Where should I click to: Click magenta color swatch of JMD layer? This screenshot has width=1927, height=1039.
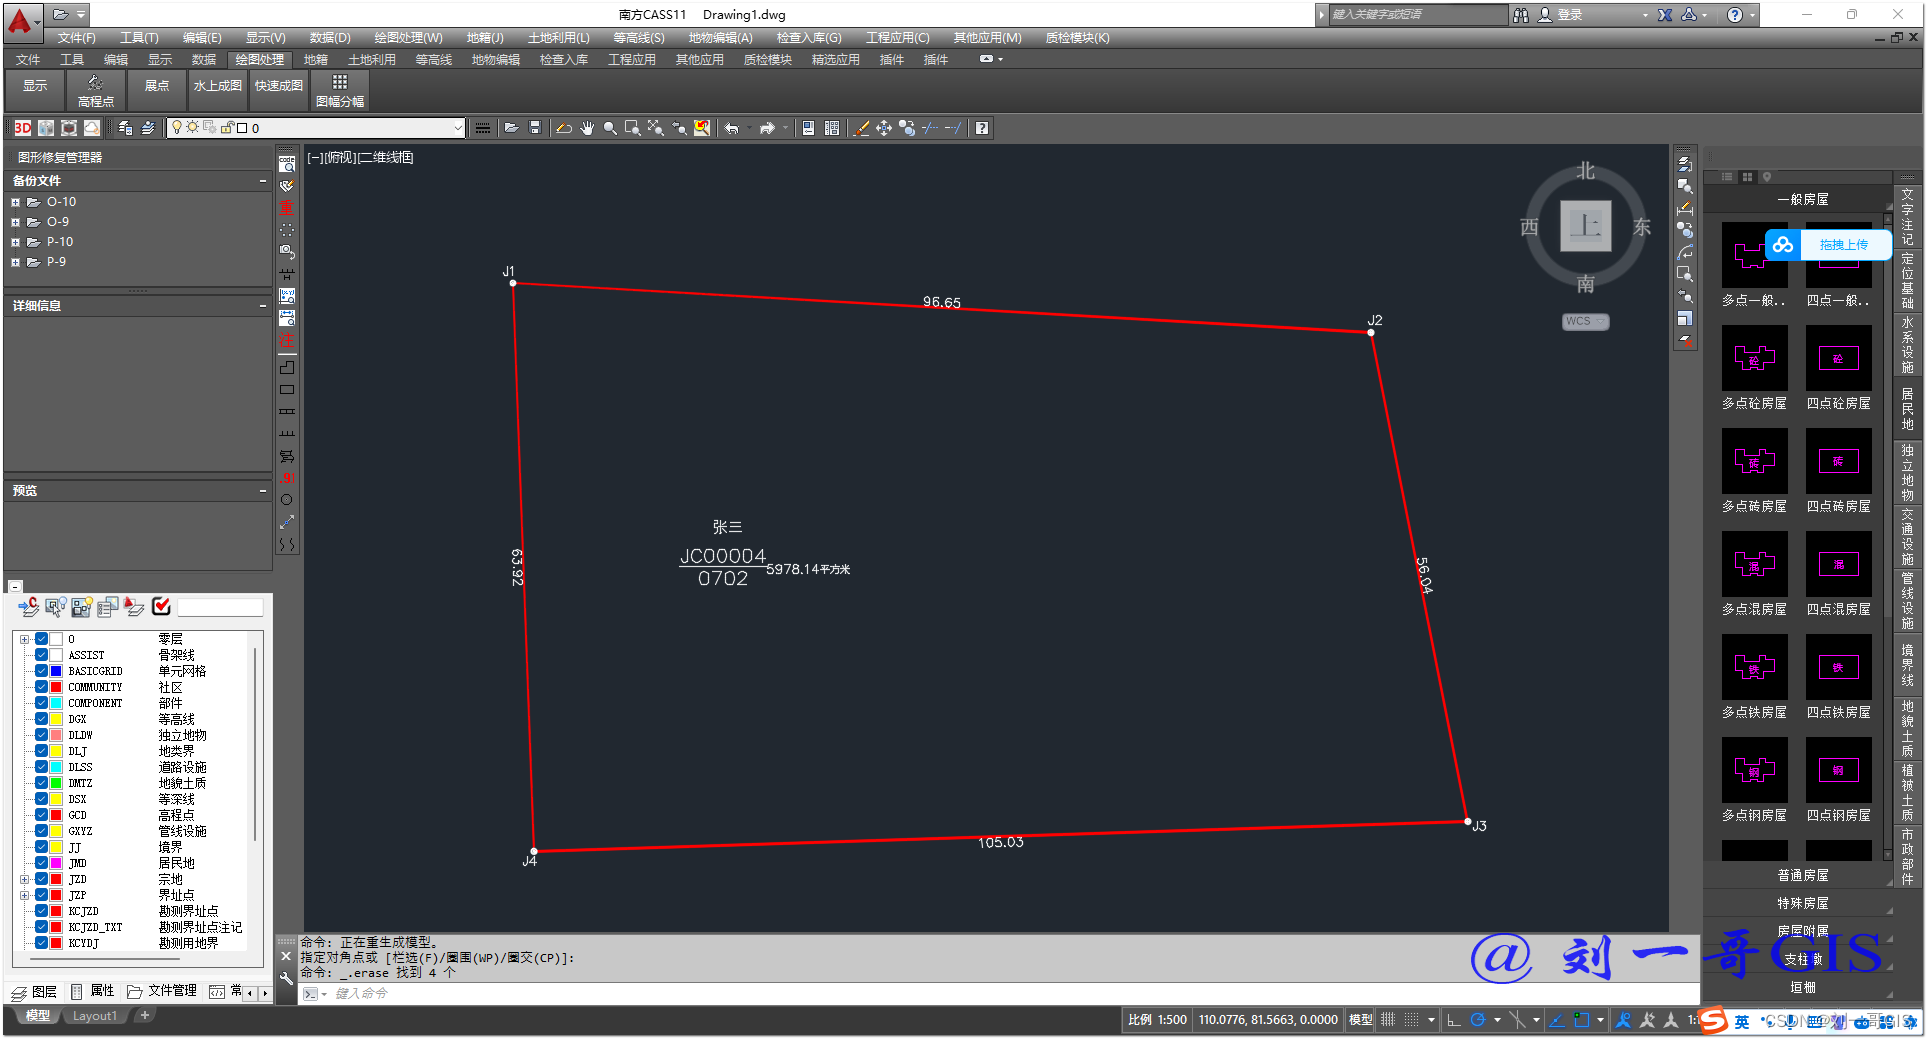[57, 863]
